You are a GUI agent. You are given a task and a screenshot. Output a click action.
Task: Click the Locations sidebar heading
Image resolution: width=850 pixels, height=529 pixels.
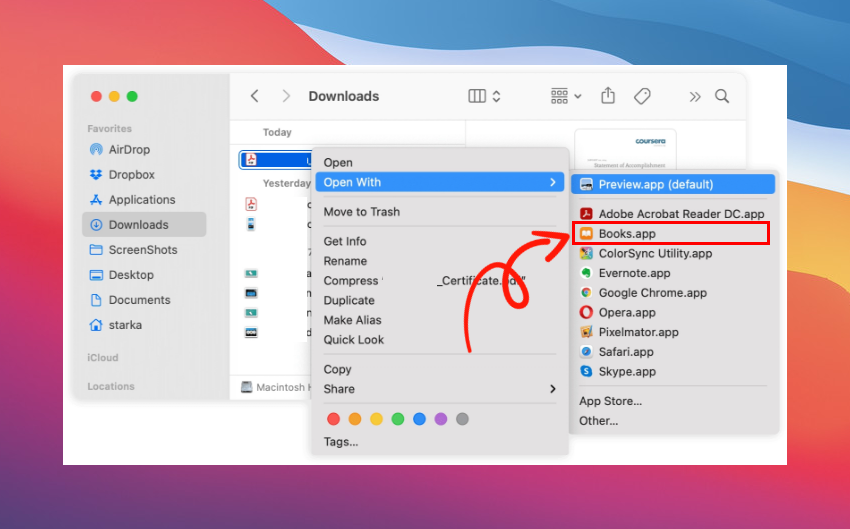[x=111, y=386]
